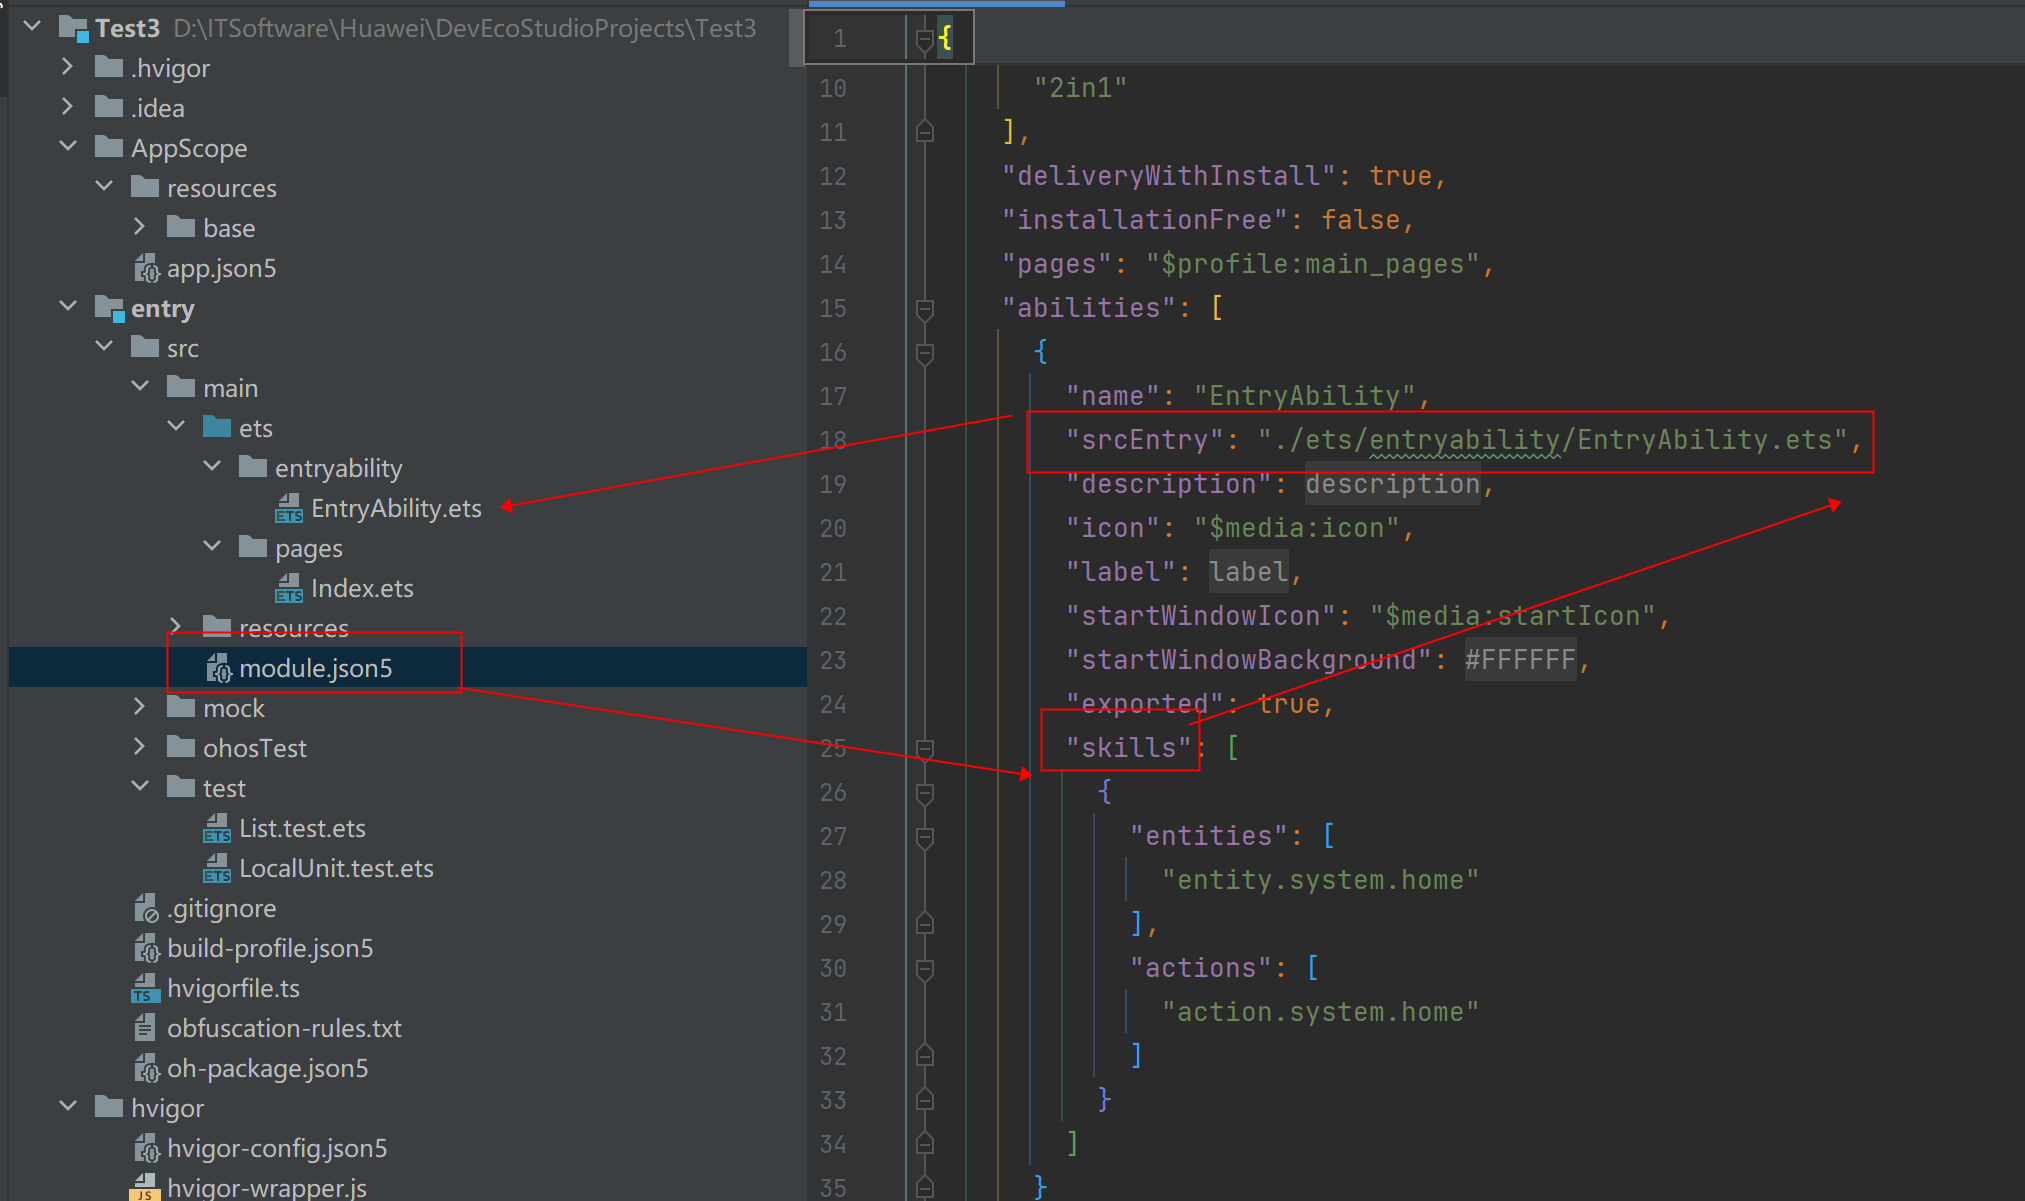The image size is (2025, 1201).
Task: Select the mock folder icon
Action: [181, 707]
